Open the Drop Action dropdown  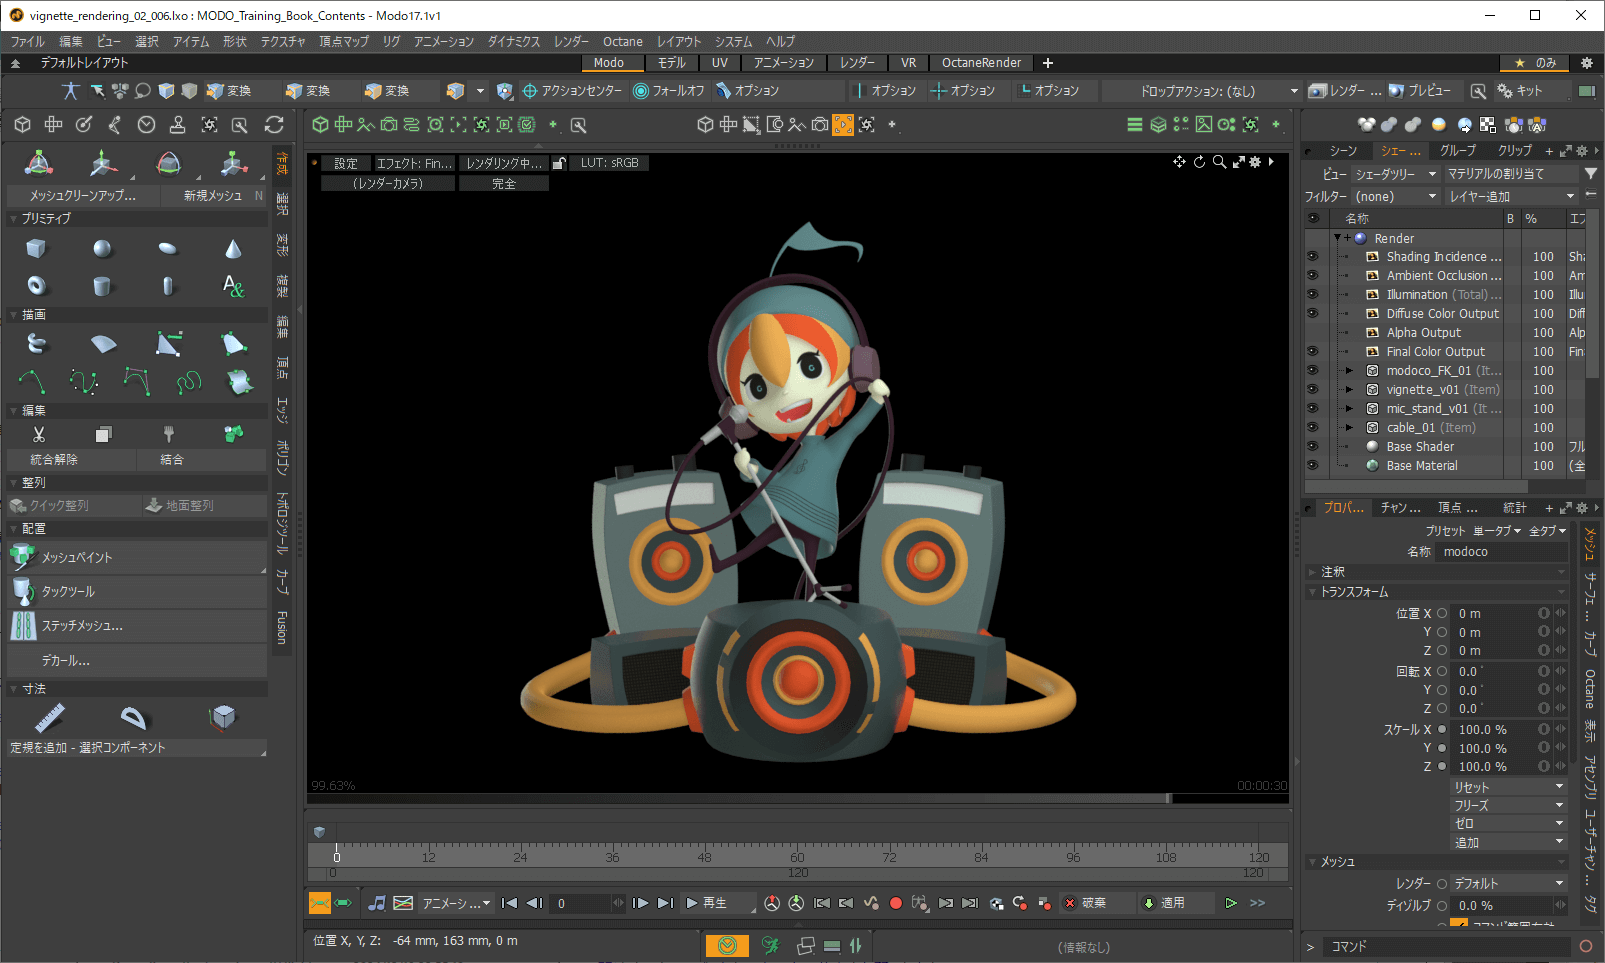[x=1201, y=90]
